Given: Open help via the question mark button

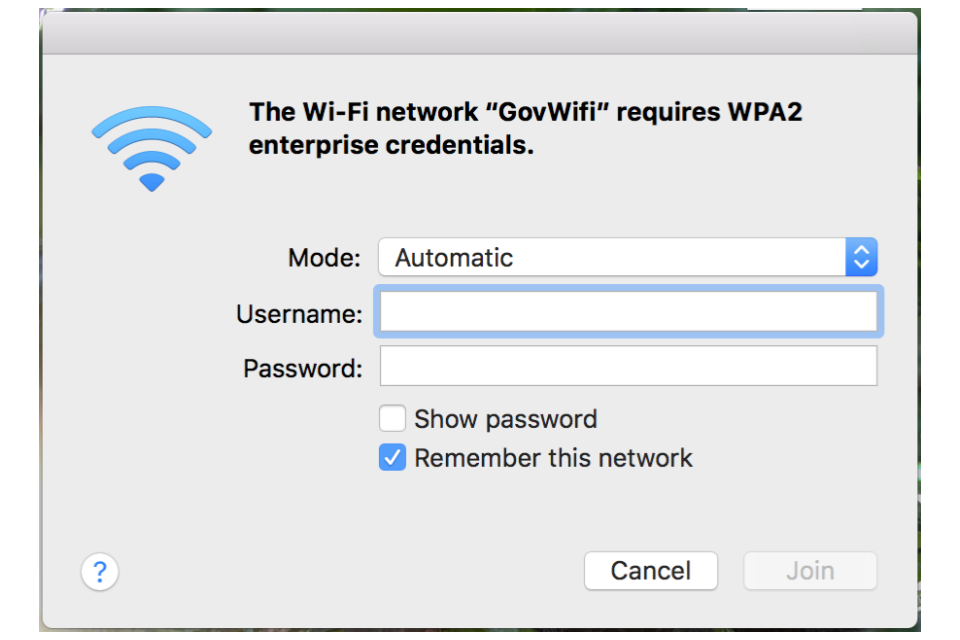Looking at the screenshot, I should [100, 571].
